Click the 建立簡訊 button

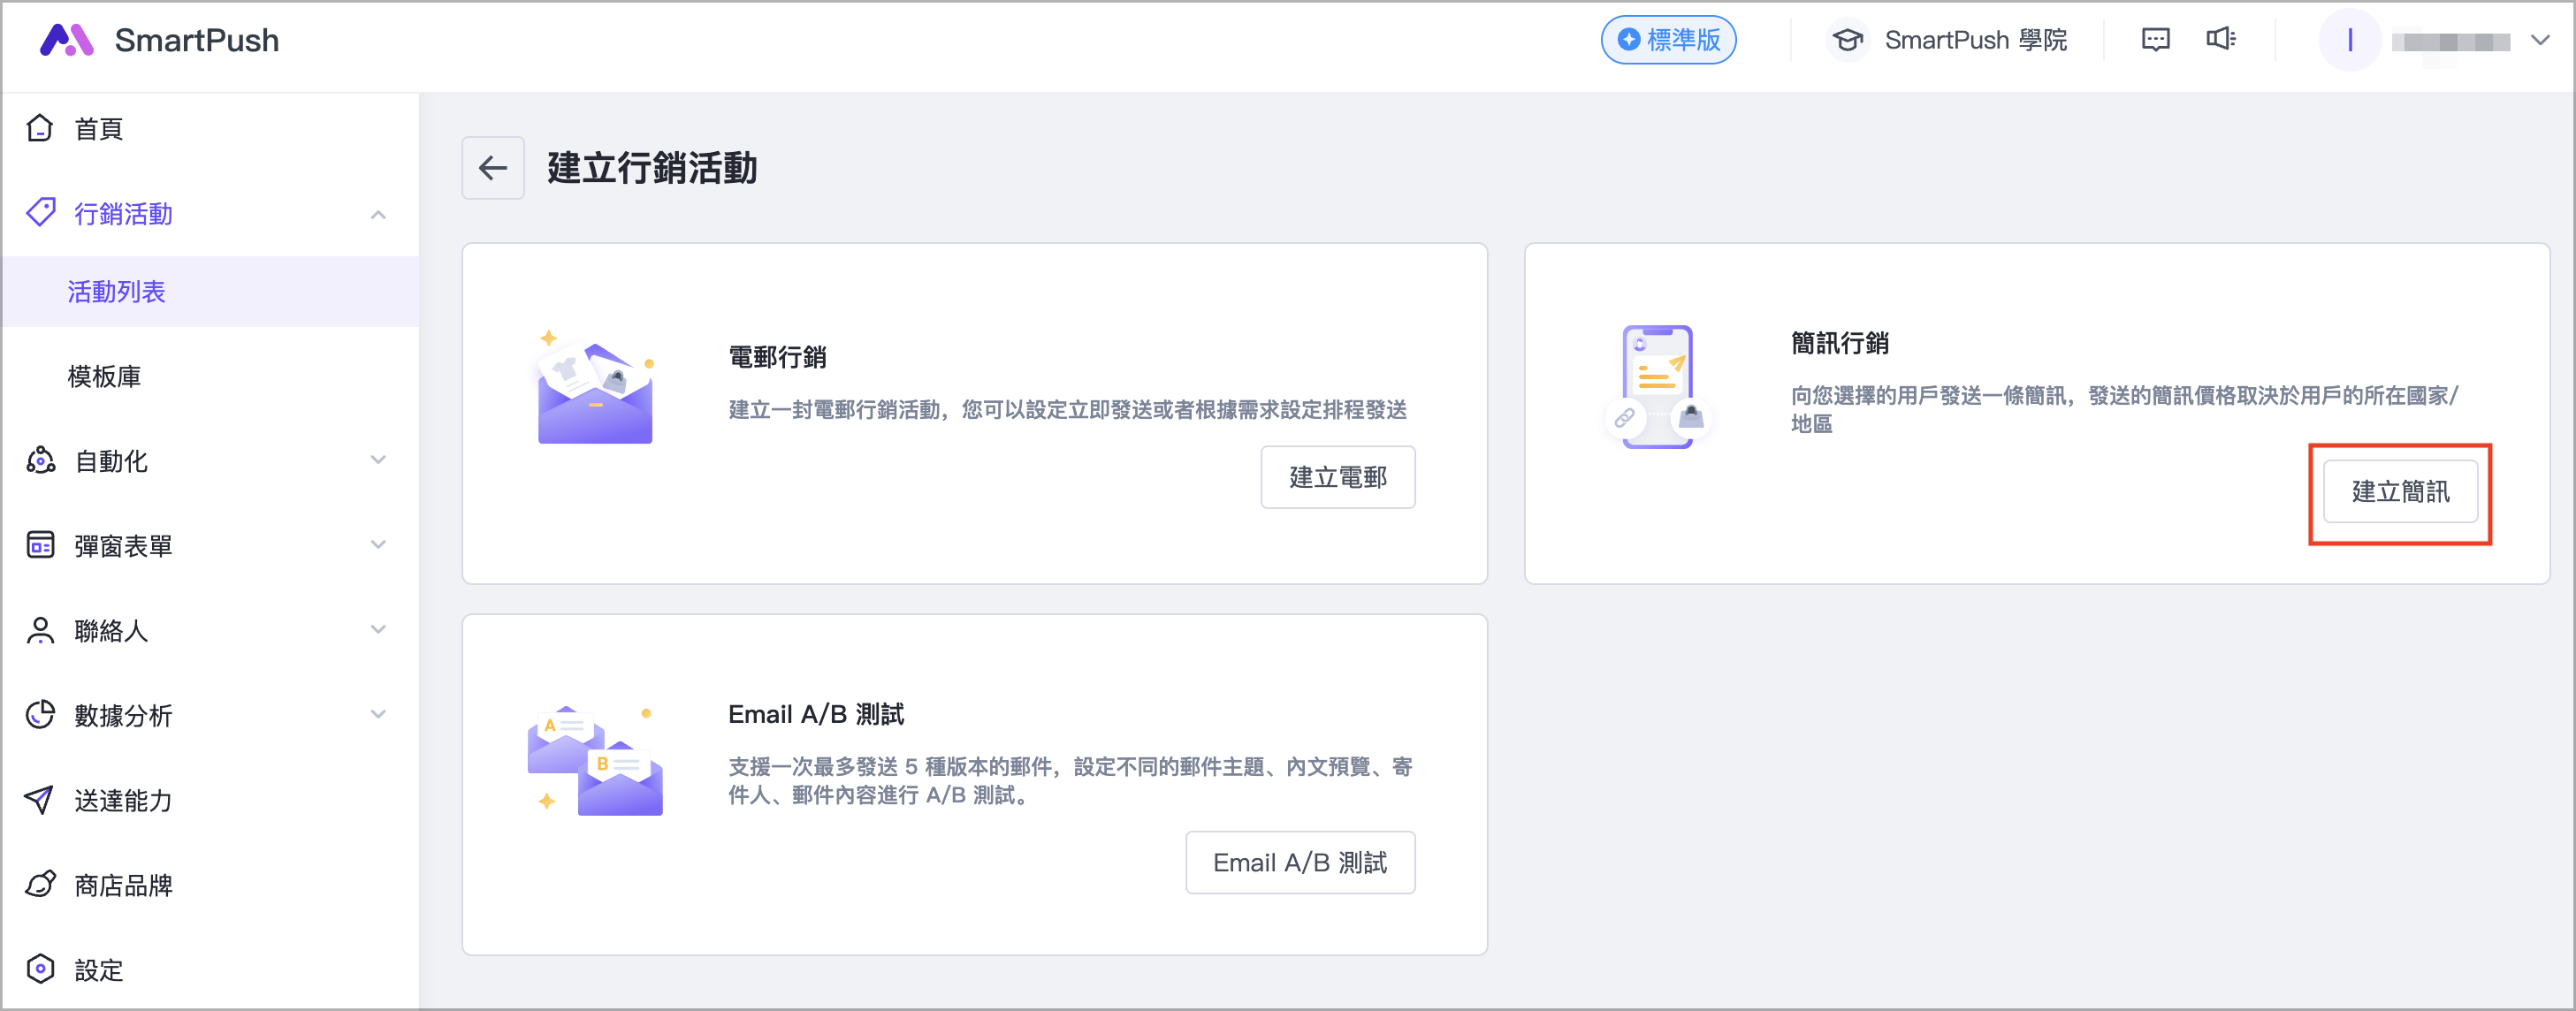(2399, 491)
